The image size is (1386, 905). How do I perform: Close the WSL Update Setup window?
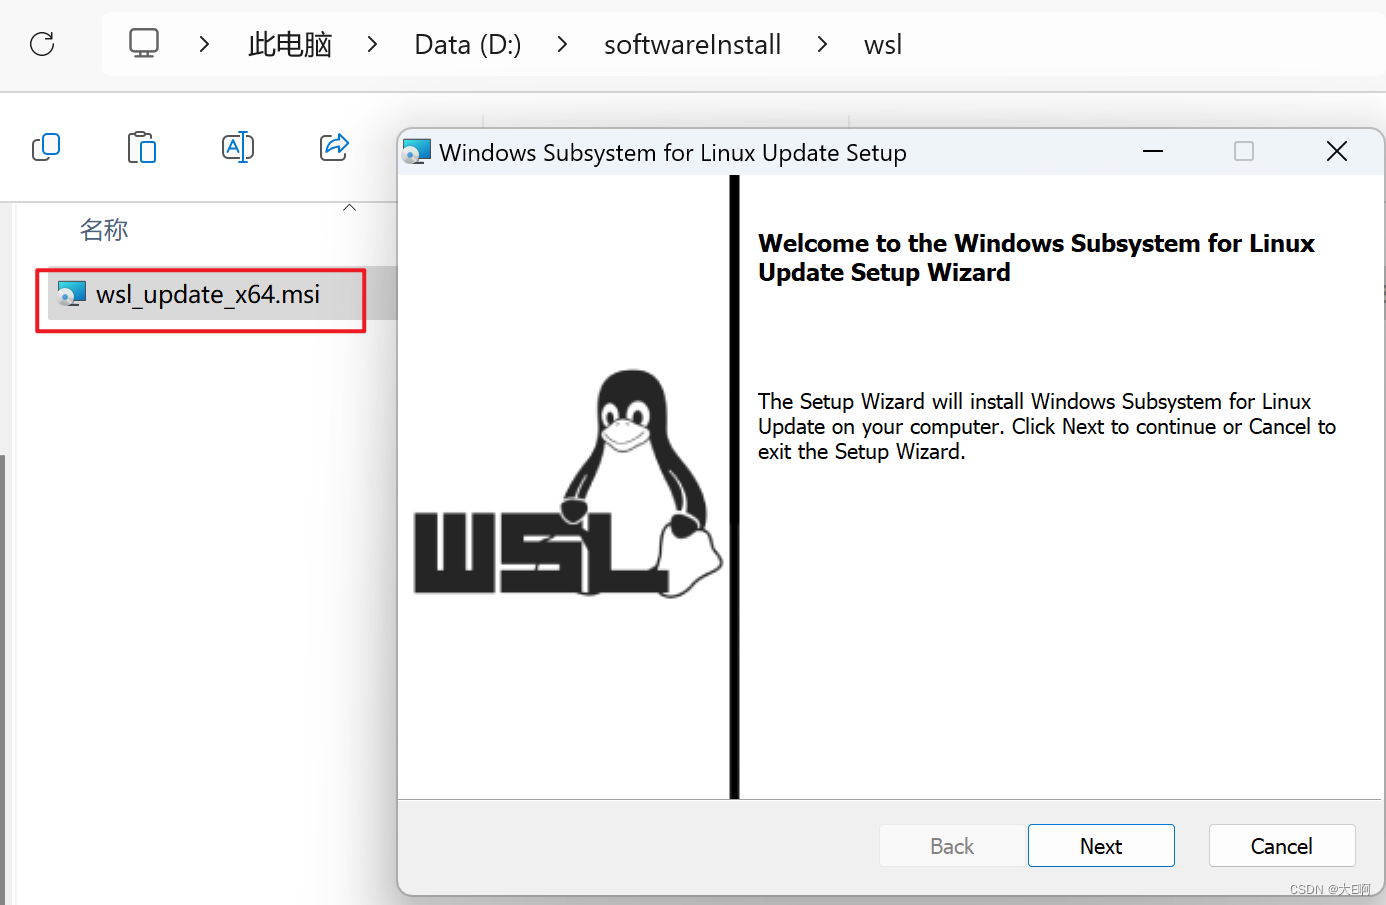1337,152
